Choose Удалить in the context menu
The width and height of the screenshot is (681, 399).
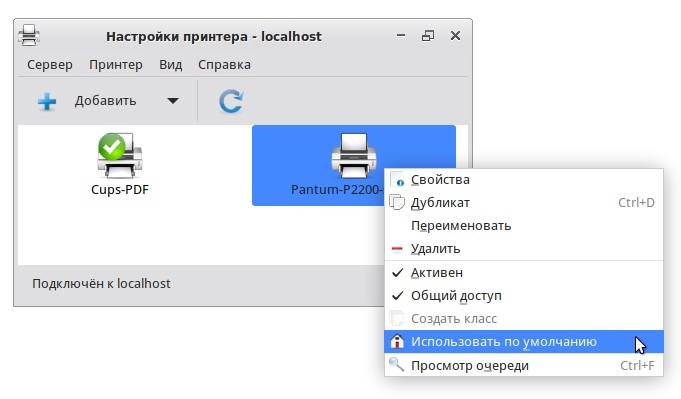click(x=524, y=249)
